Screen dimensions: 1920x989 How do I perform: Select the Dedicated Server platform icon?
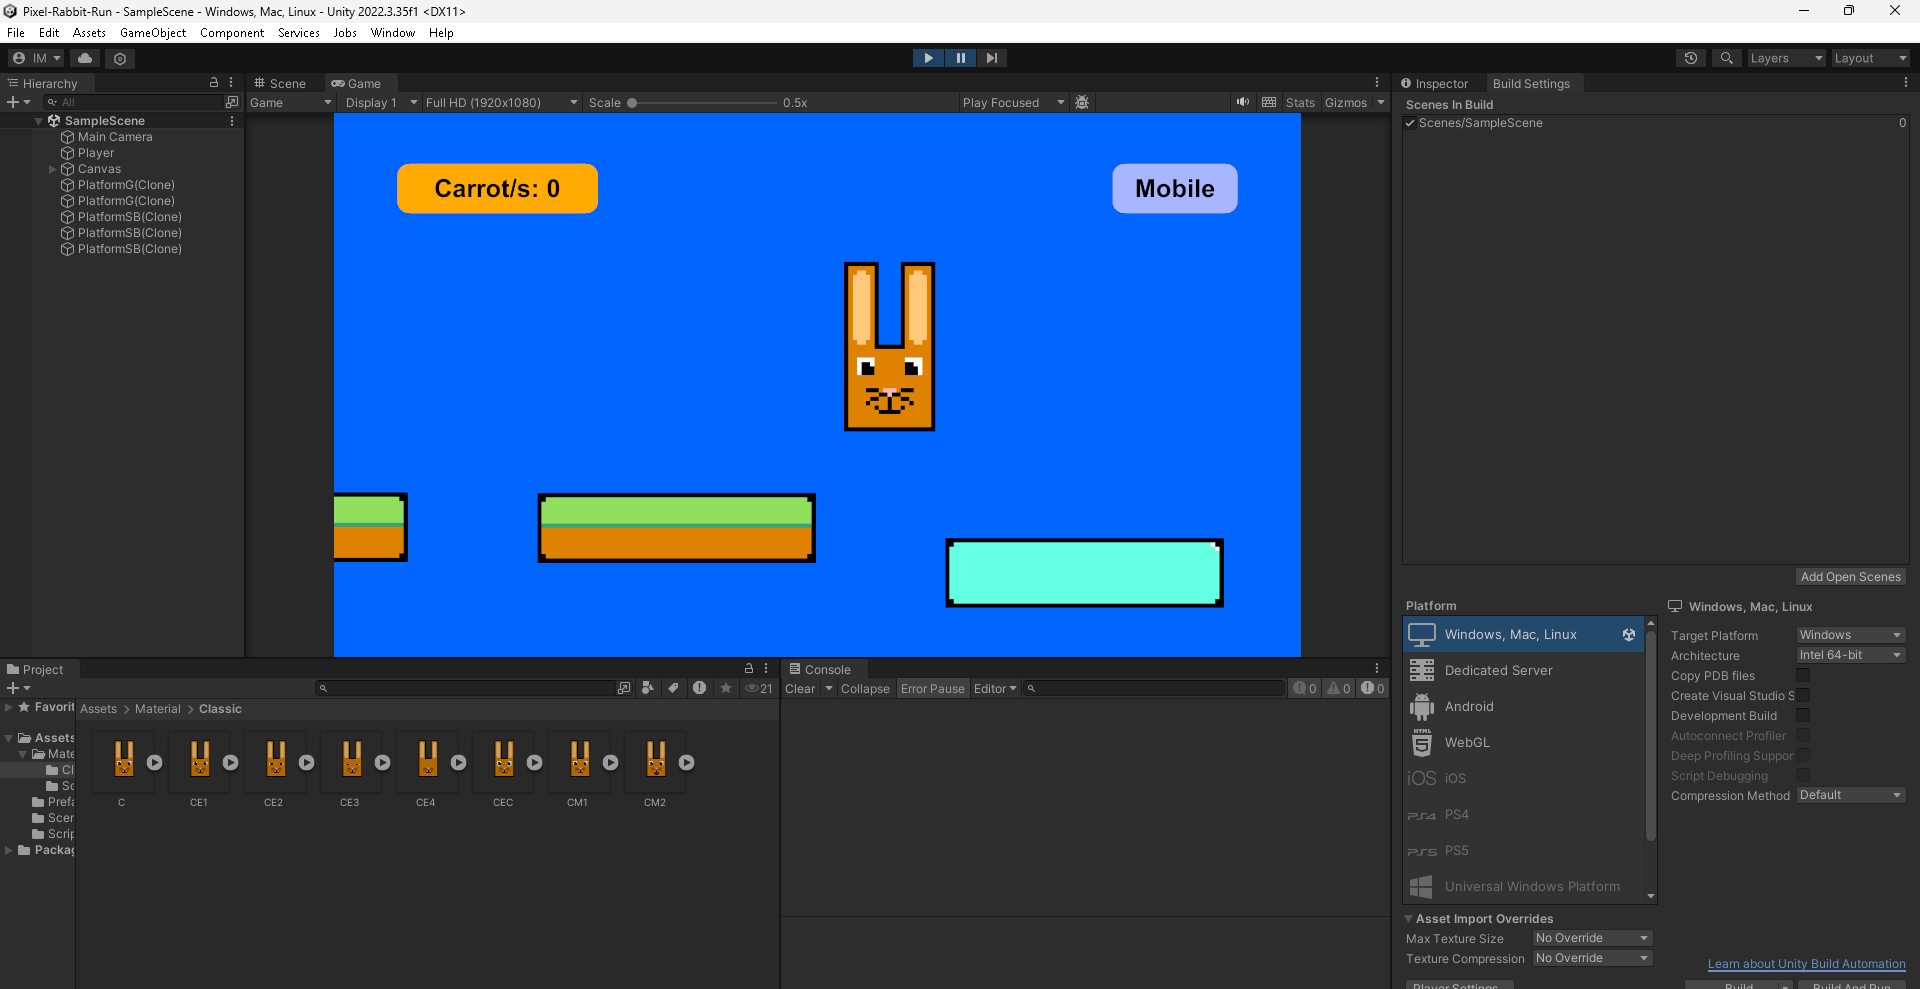pyautogui.click(x=1423, y=670)
